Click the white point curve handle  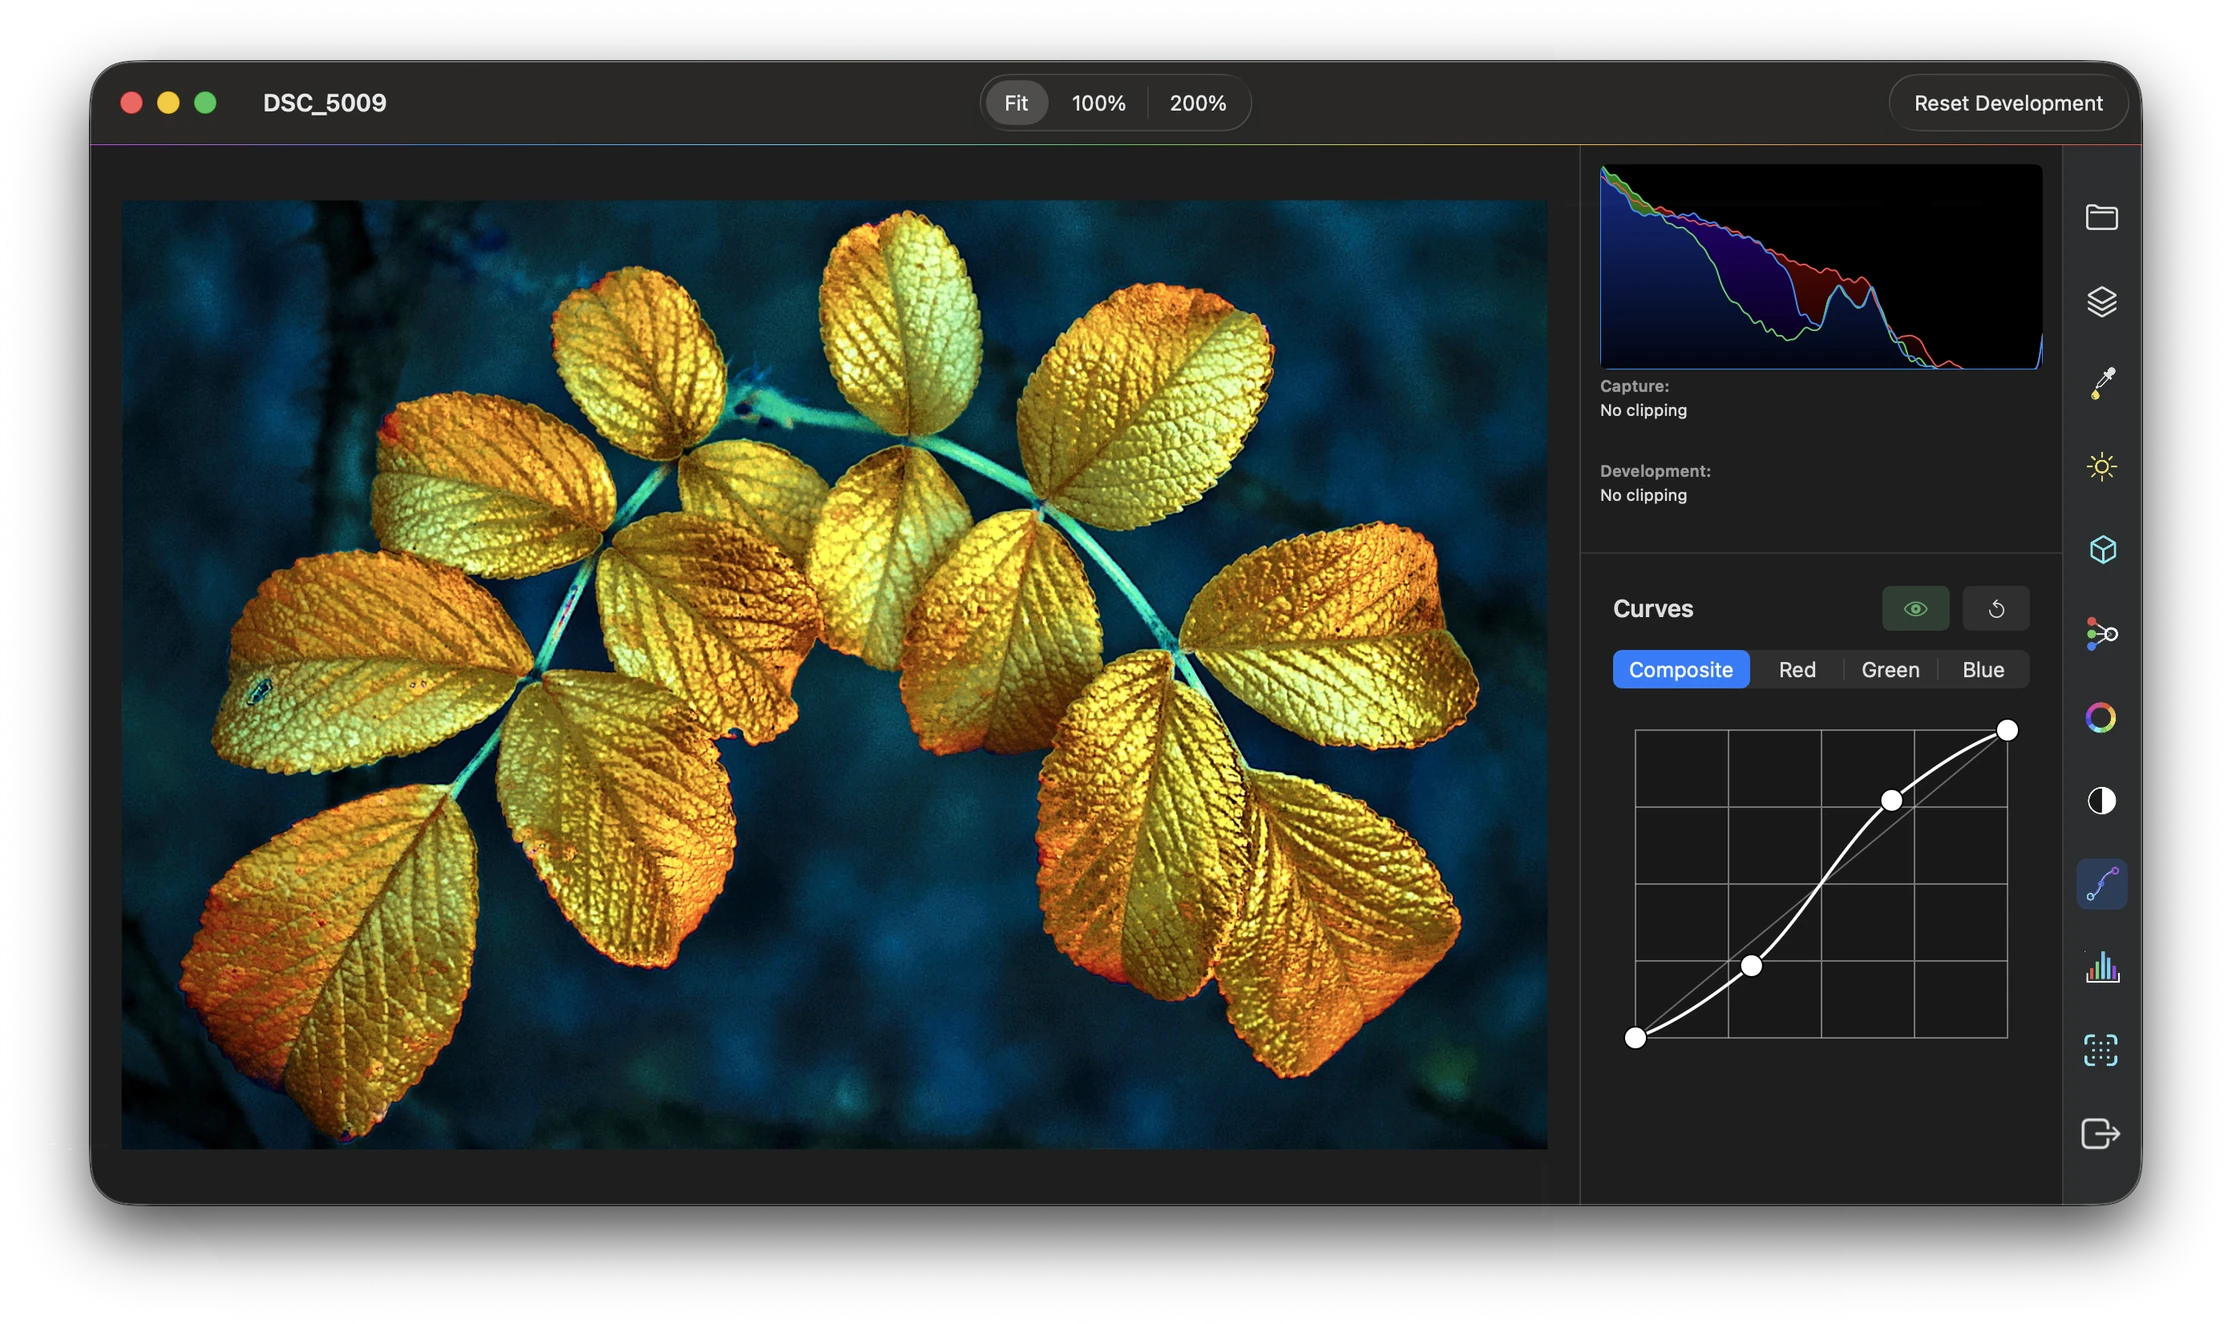[2007, 730]
